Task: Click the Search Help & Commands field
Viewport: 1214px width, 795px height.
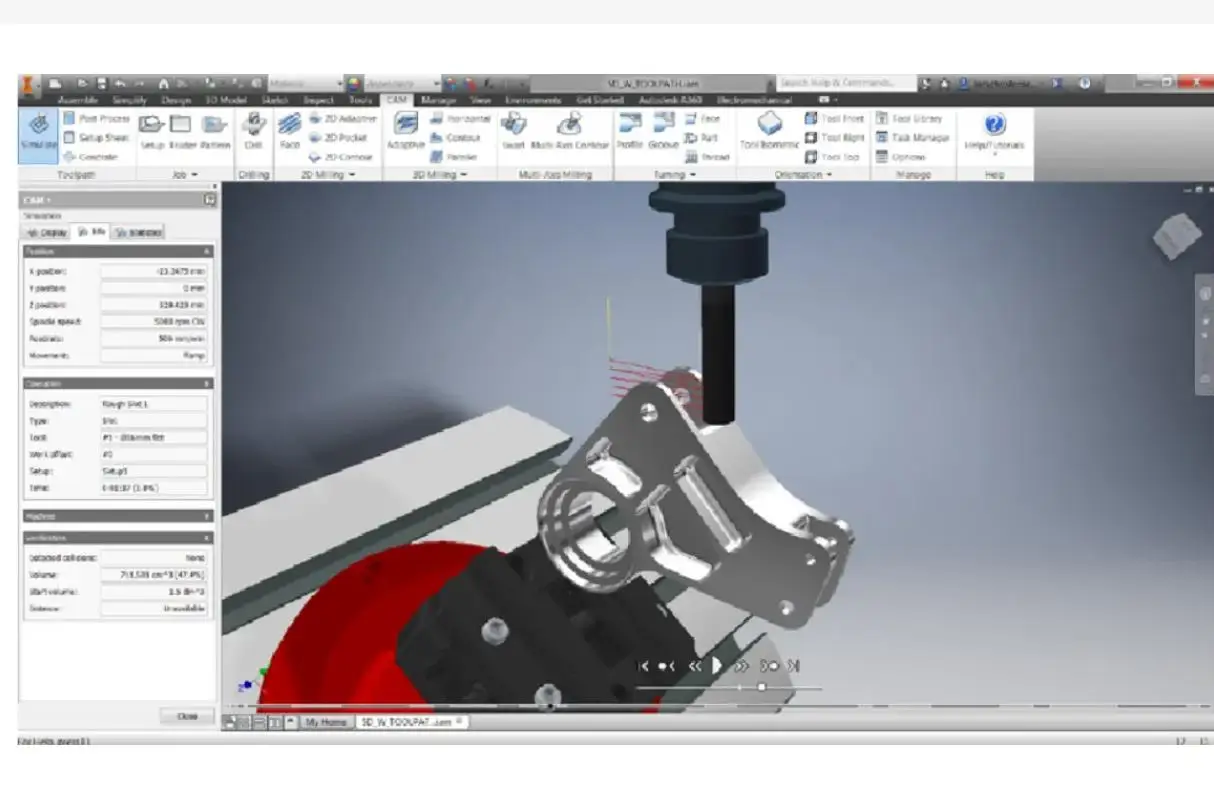Action: [x=847, y=83]
